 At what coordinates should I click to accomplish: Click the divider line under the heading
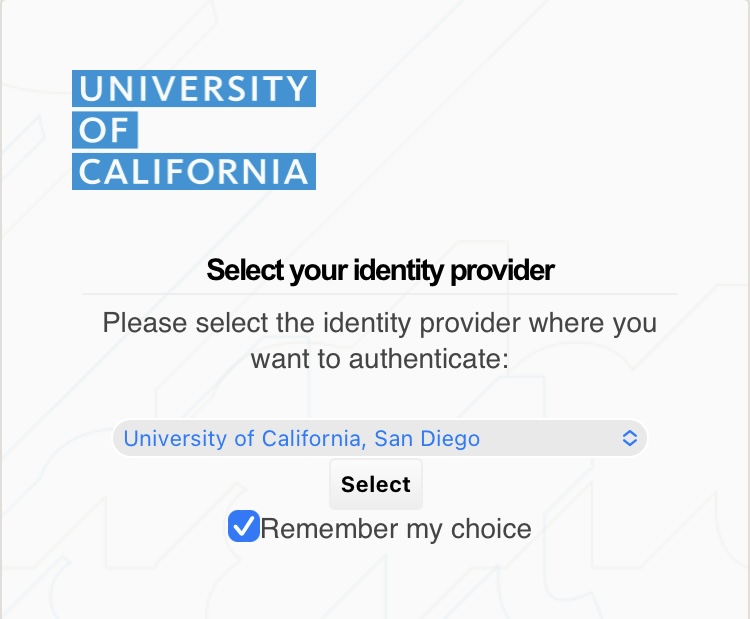[x=380, y=294]
